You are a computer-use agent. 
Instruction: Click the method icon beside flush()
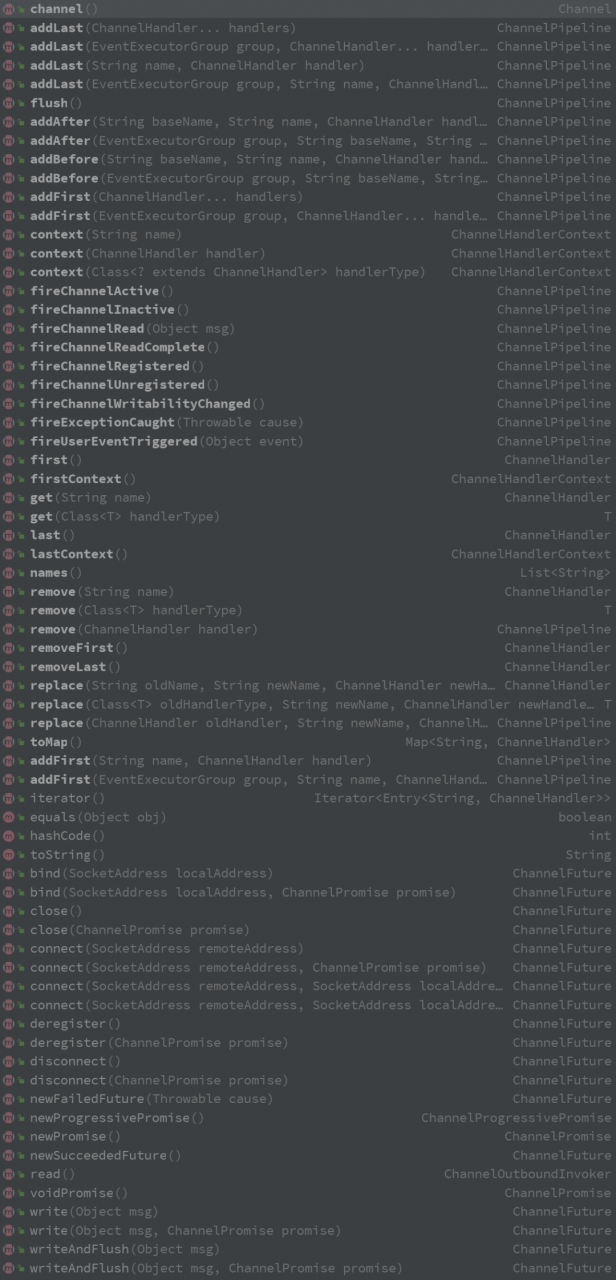coord(9,103)
